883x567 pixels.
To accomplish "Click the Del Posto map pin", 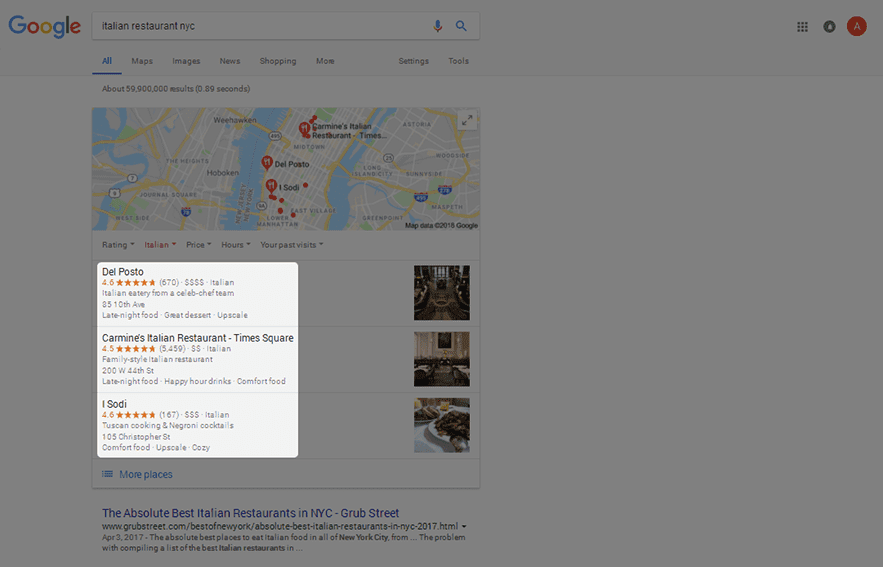I will pos(267,163).
